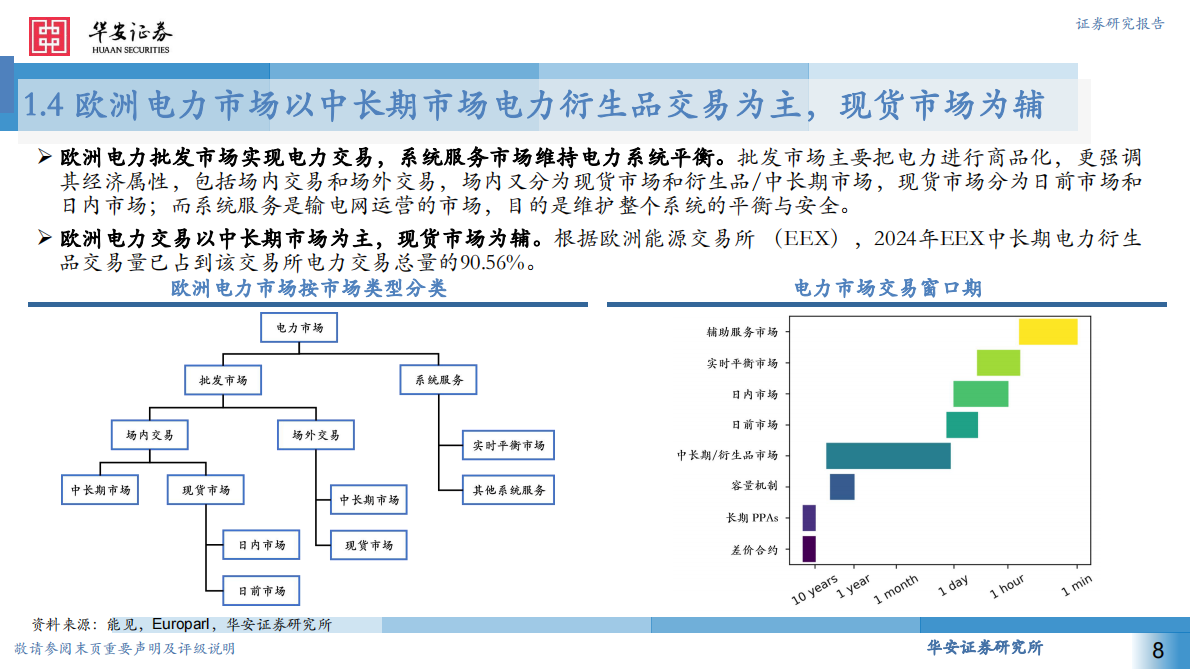The image size is (1190, 669).
Task: Click the teal-green 日前市场 bar
Action: pyautogui.click(x=962, y=425)
